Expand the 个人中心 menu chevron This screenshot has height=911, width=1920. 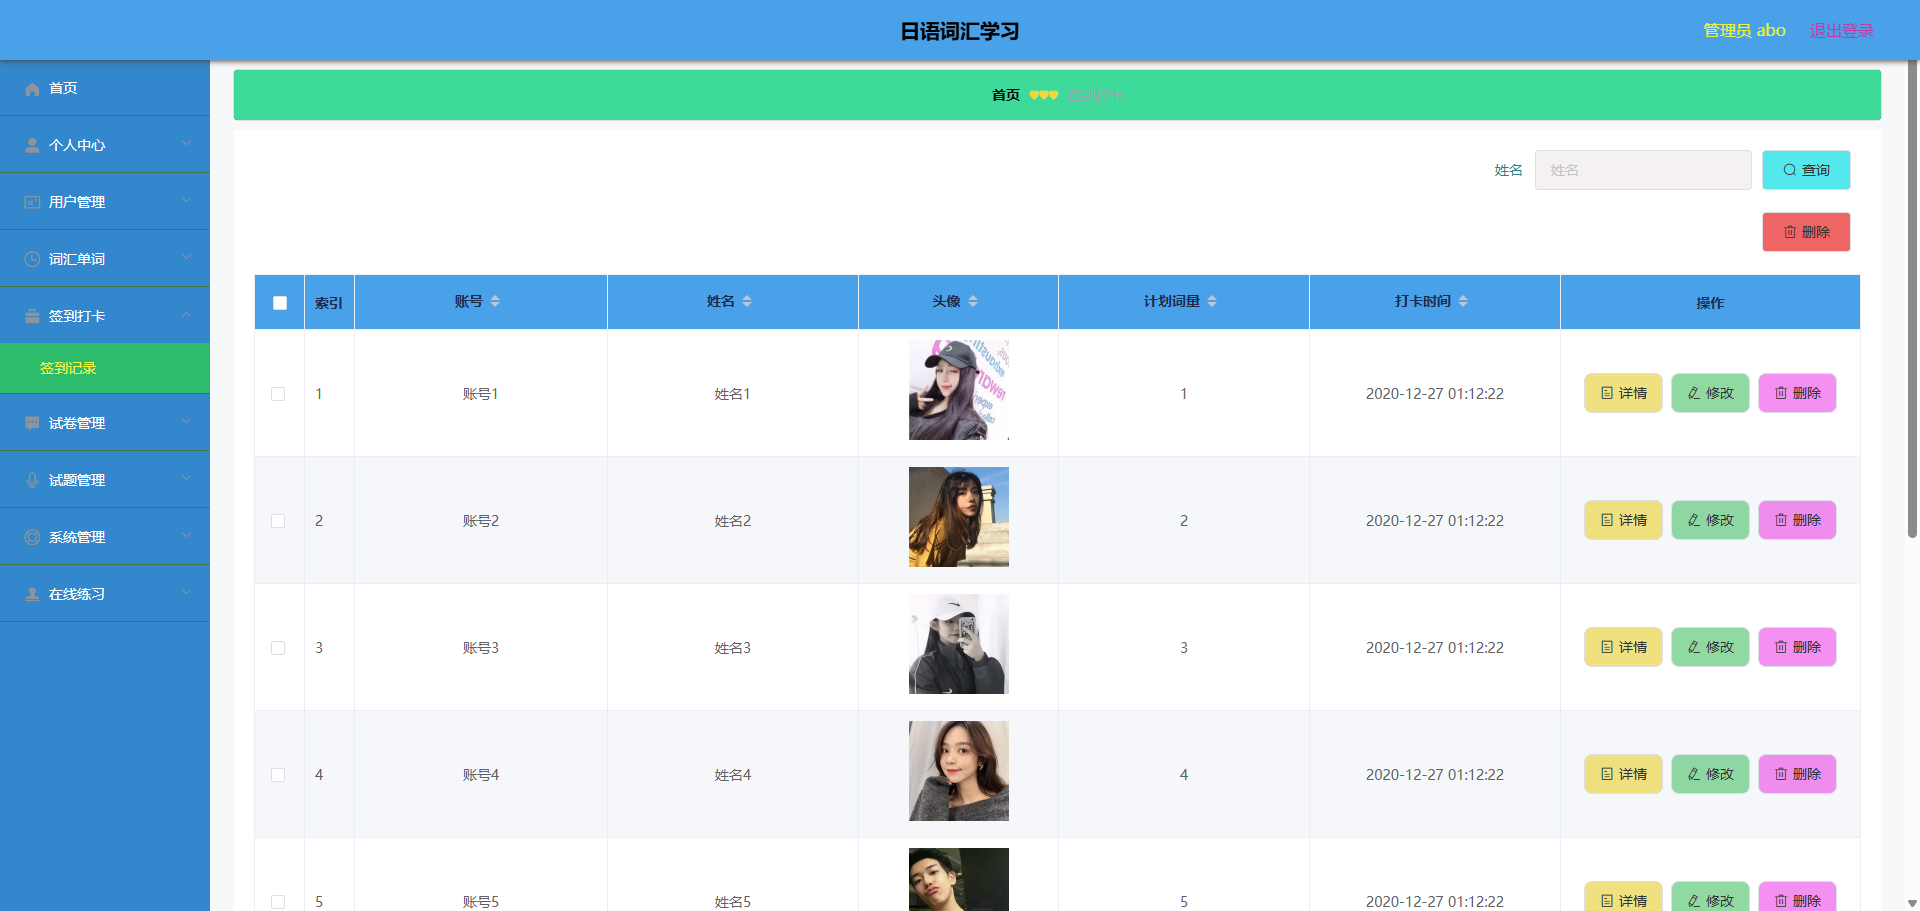pyautogui.click(x=186, y=144)
